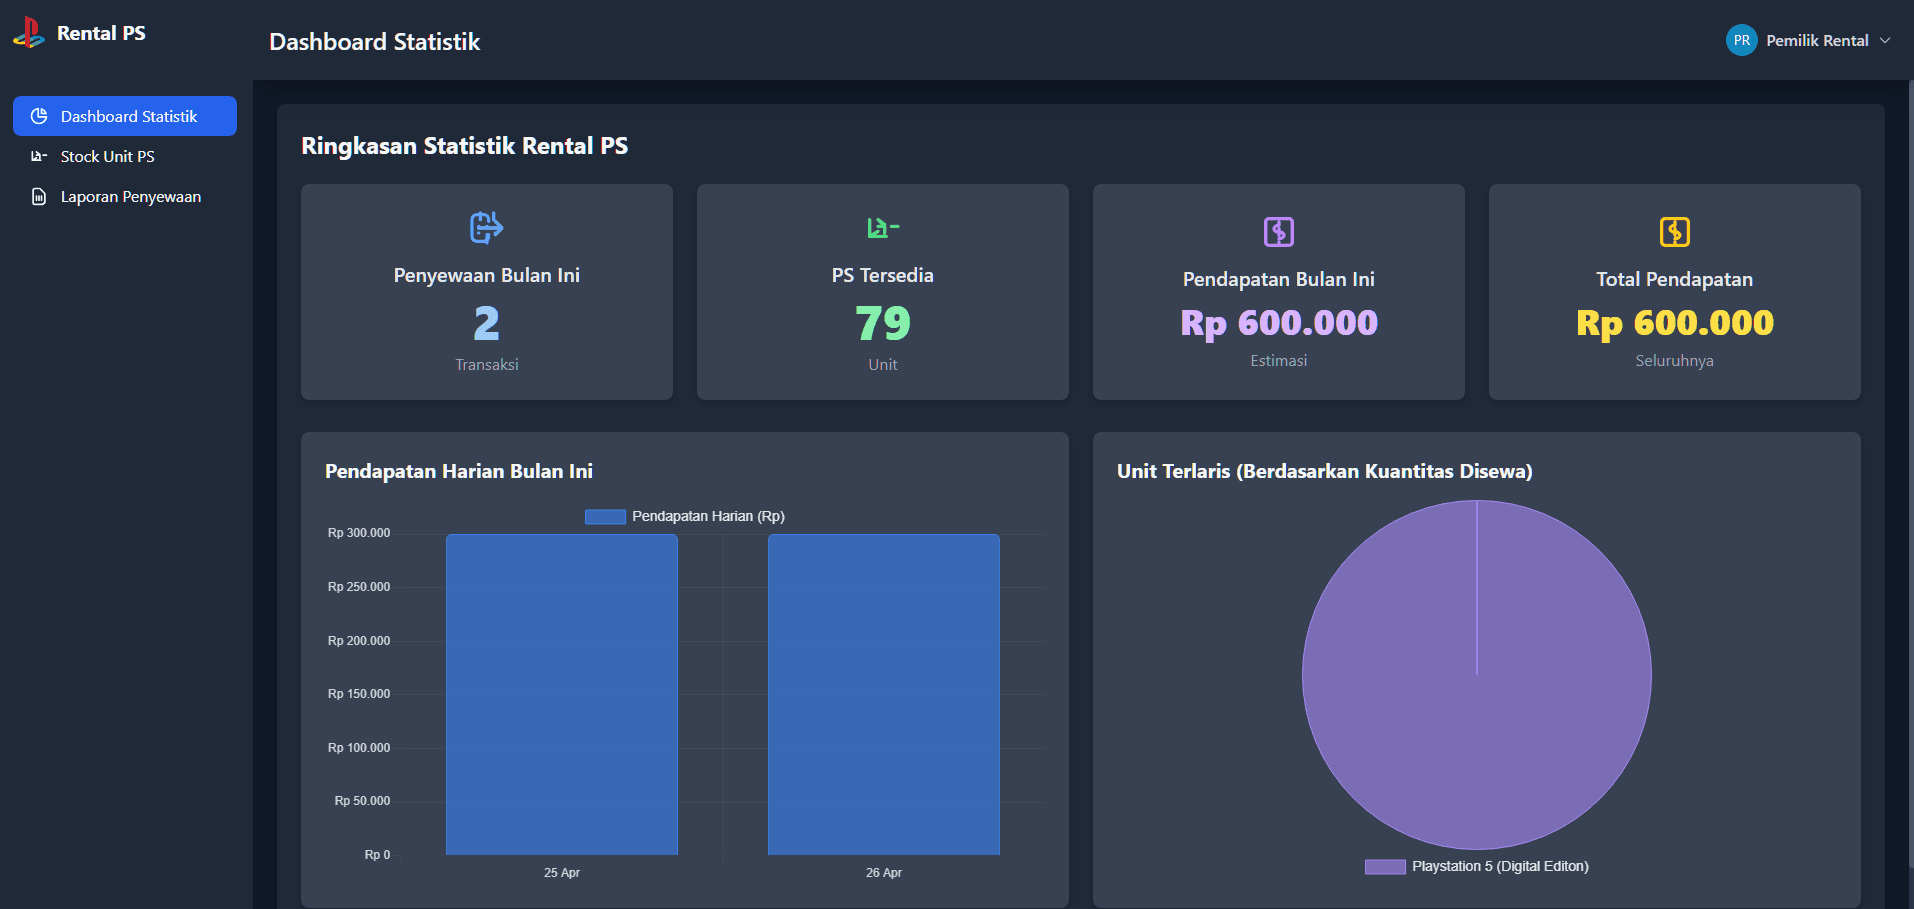This screenshot has height=909, width=1914.
Task: Click the PS Tersedia value 79
Action: (x=883, y=323)
